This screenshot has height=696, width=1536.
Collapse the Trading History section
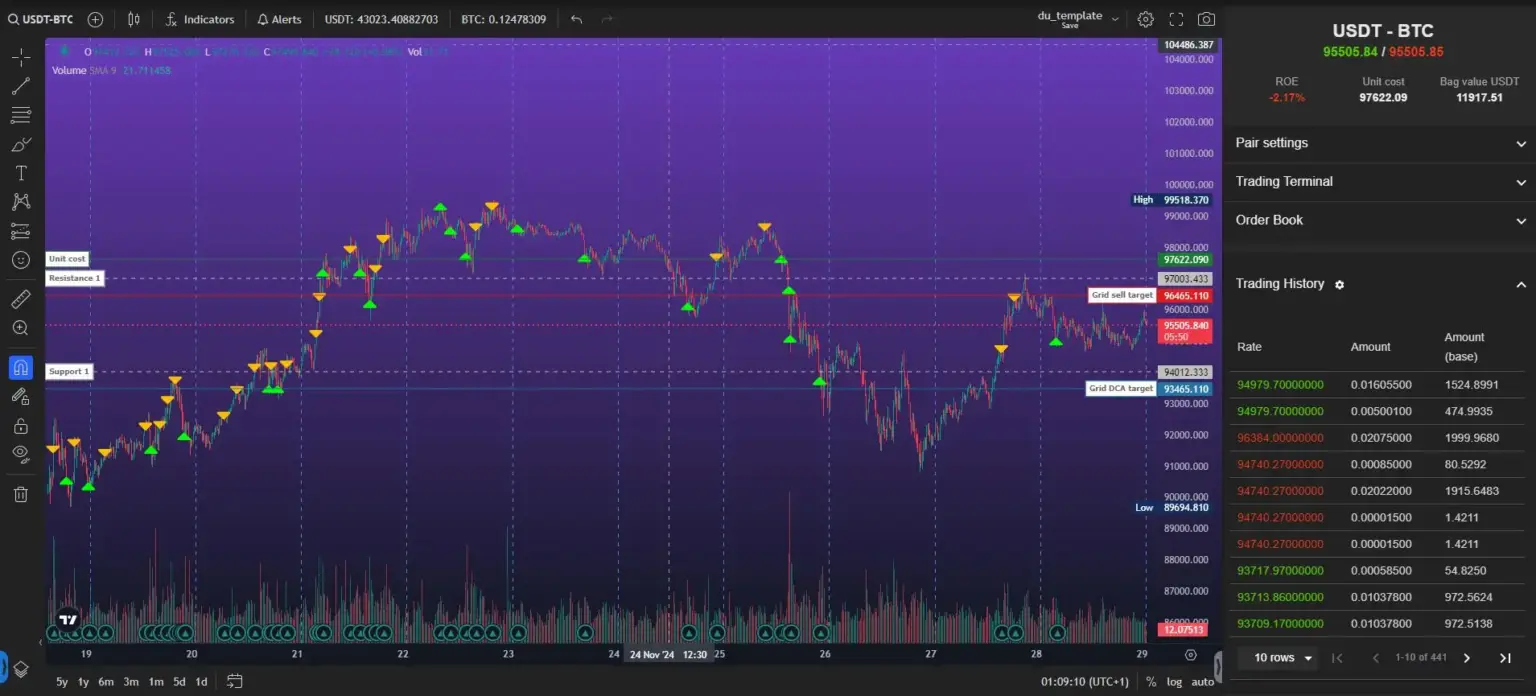pyautogui.click(x=1522, y=284)
